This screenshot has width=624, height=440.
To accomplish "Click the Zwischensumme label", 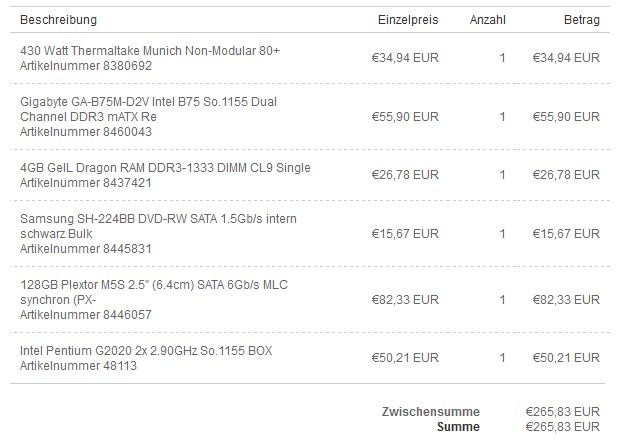I will tap(431, 412).
